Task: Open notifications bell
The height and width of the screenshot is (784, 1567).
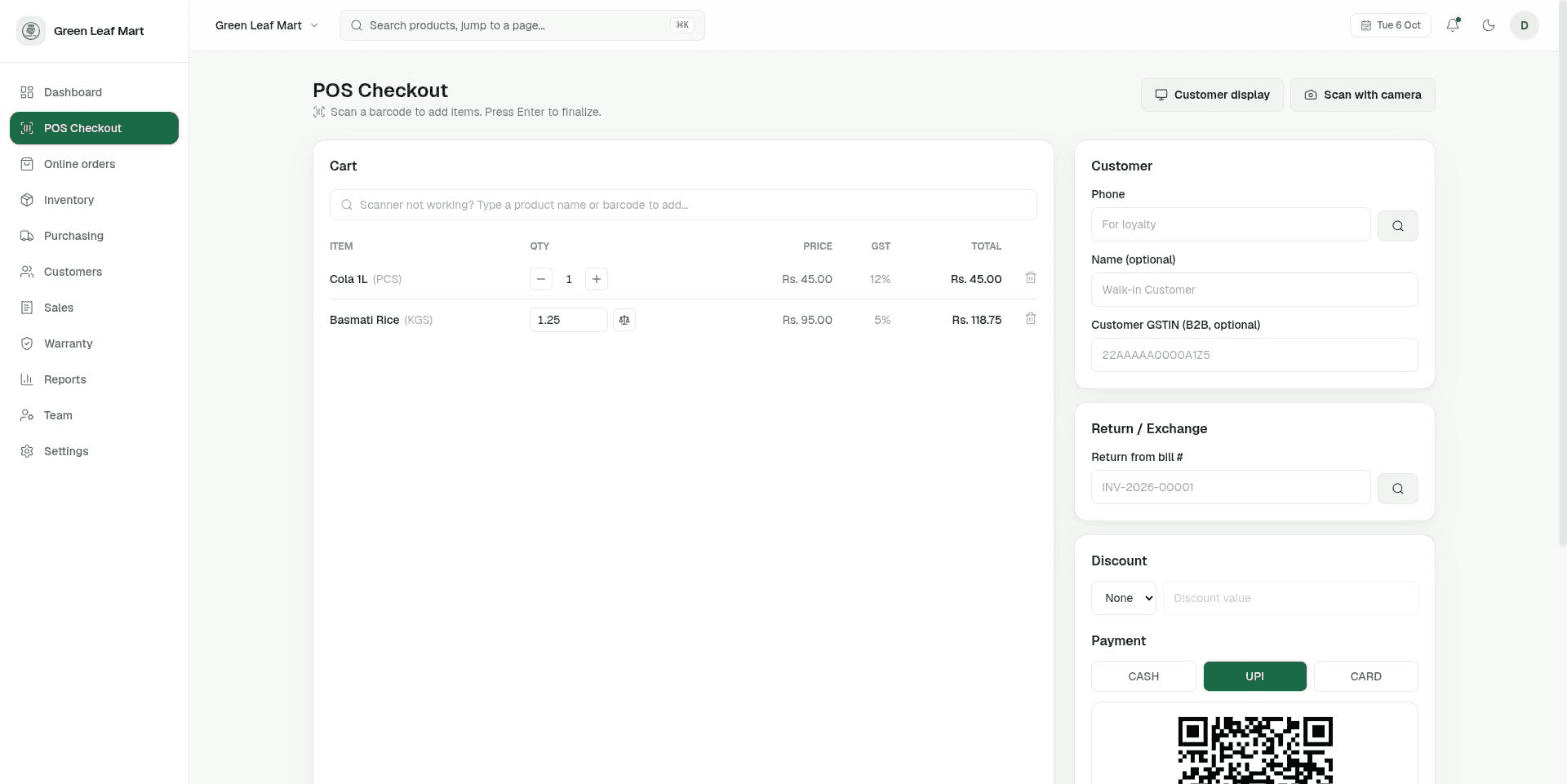Action: (x=1453, y=25)
